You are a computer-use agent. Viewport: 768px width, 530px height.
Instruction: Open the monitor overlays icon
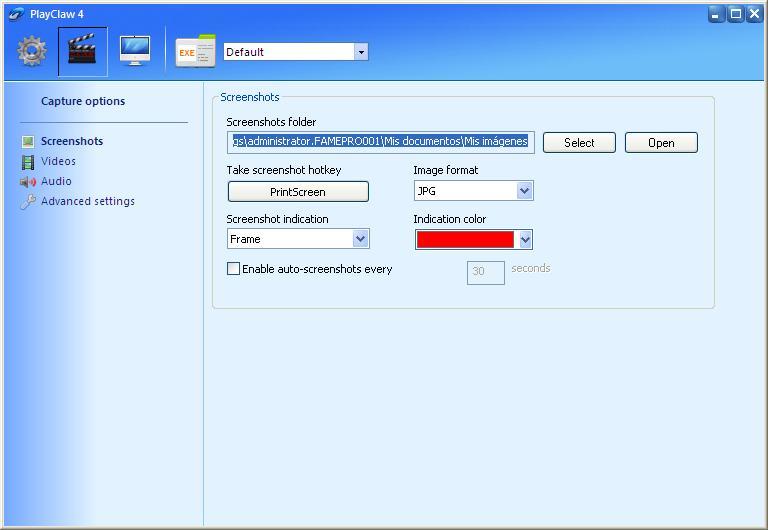(135, 50)
